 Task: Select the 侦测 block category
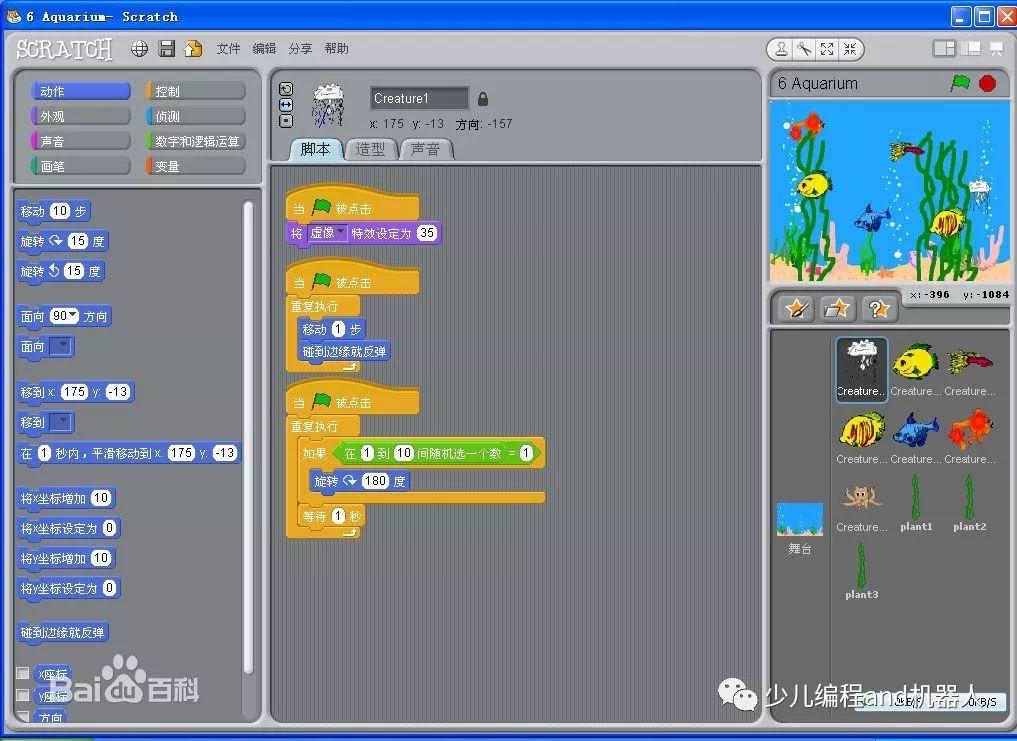tap(195, 116)
